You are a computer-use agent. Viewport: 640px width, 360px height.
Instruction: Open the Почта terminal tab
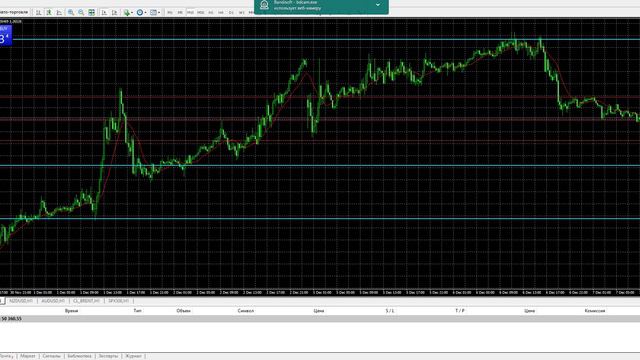7,356
